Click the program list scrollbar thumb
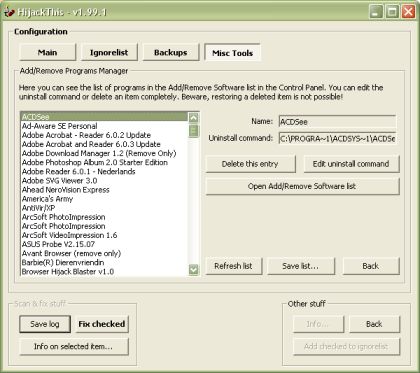This screenshot has height=373, width=420. click(193, 130)
